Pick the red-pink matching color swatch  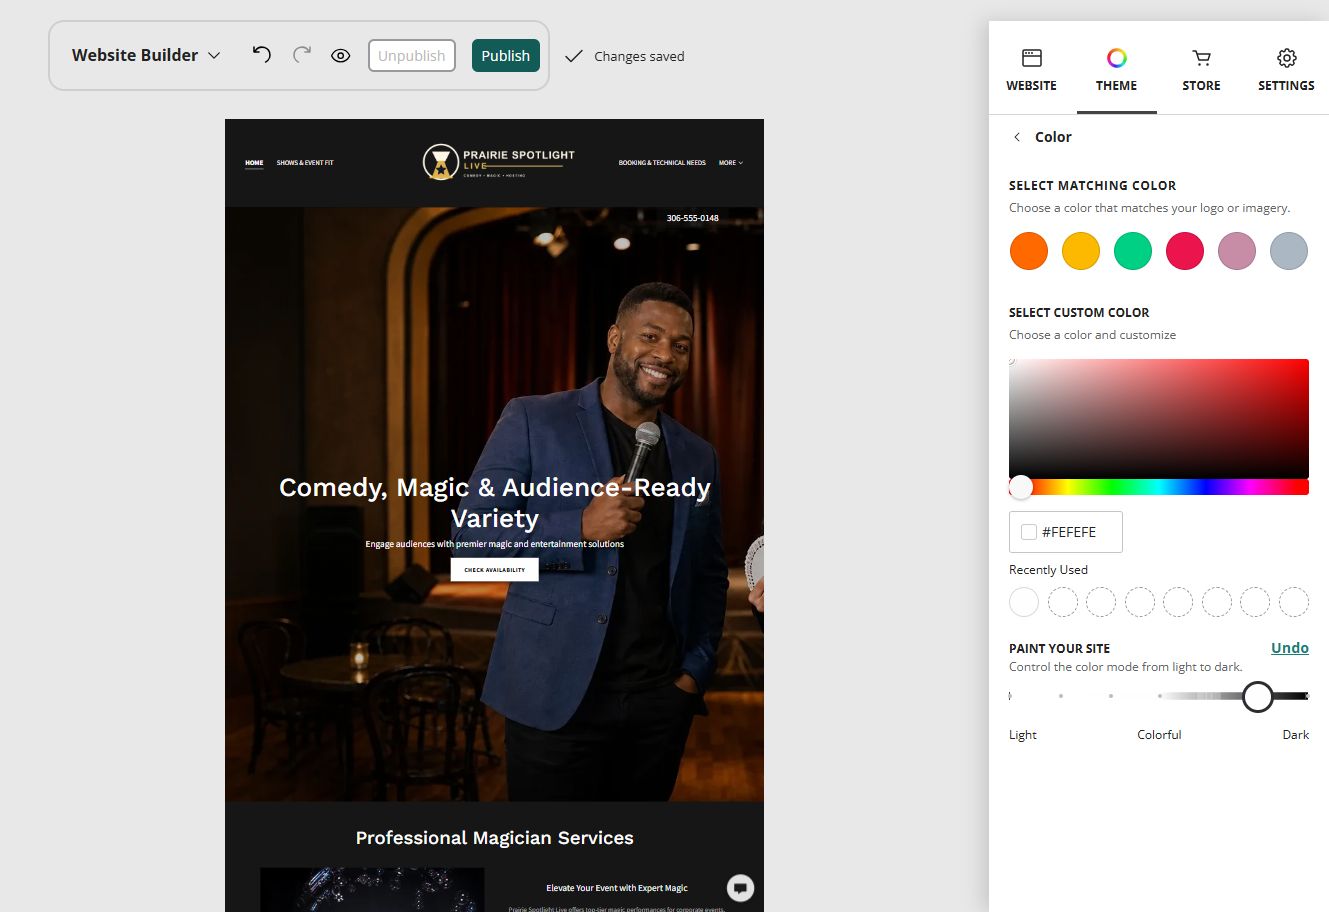tap(1185, 251)
